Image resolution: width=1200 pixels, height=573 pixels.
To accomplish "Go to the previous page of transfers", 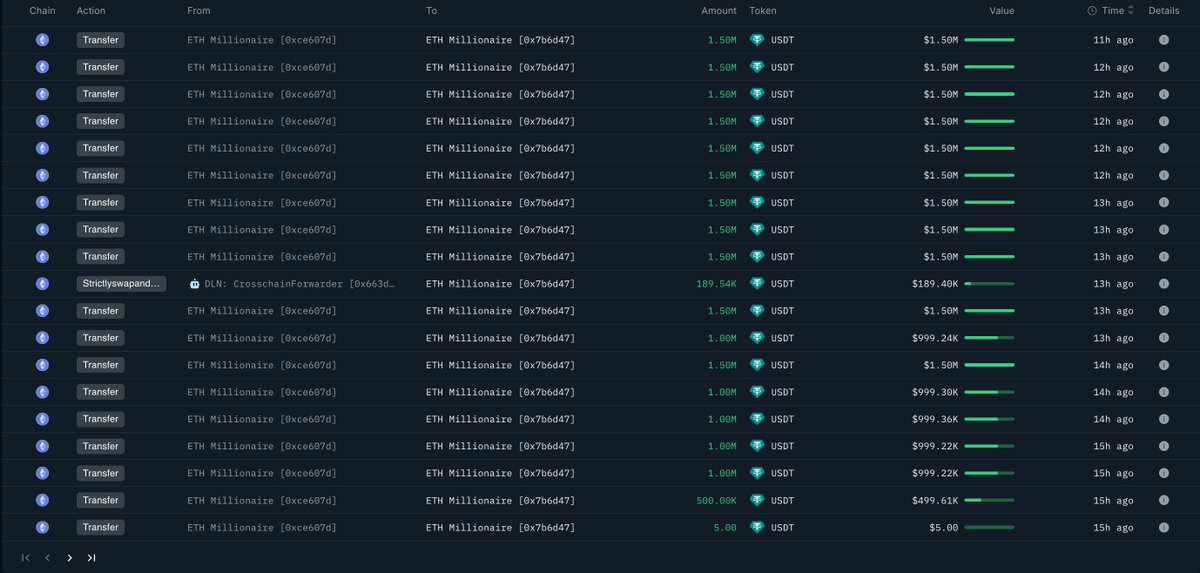I will (47, 558).
